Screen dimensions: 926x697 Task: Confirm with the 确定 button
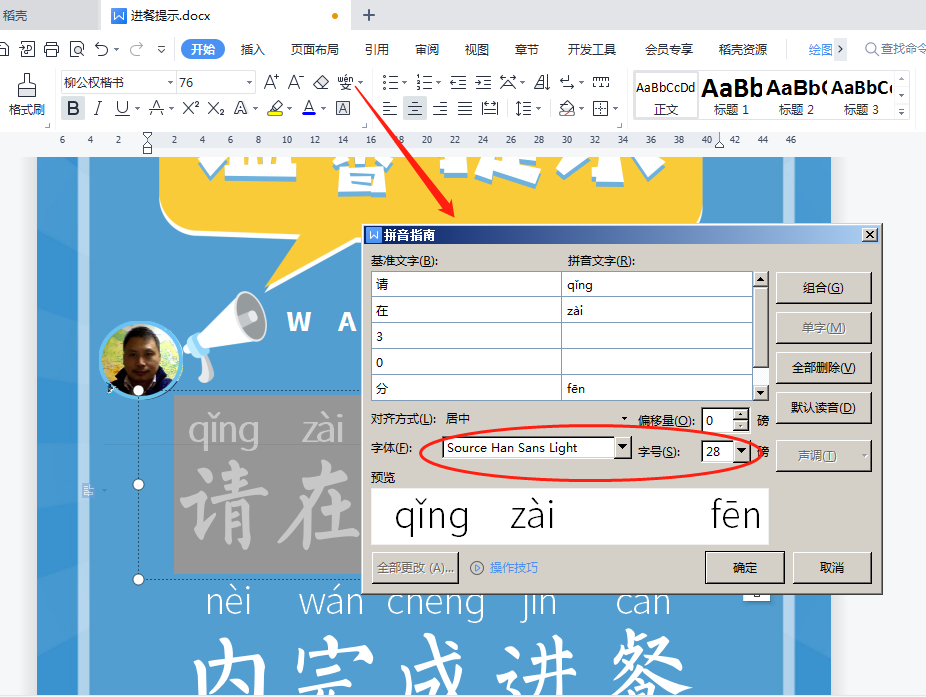(745, 568)
